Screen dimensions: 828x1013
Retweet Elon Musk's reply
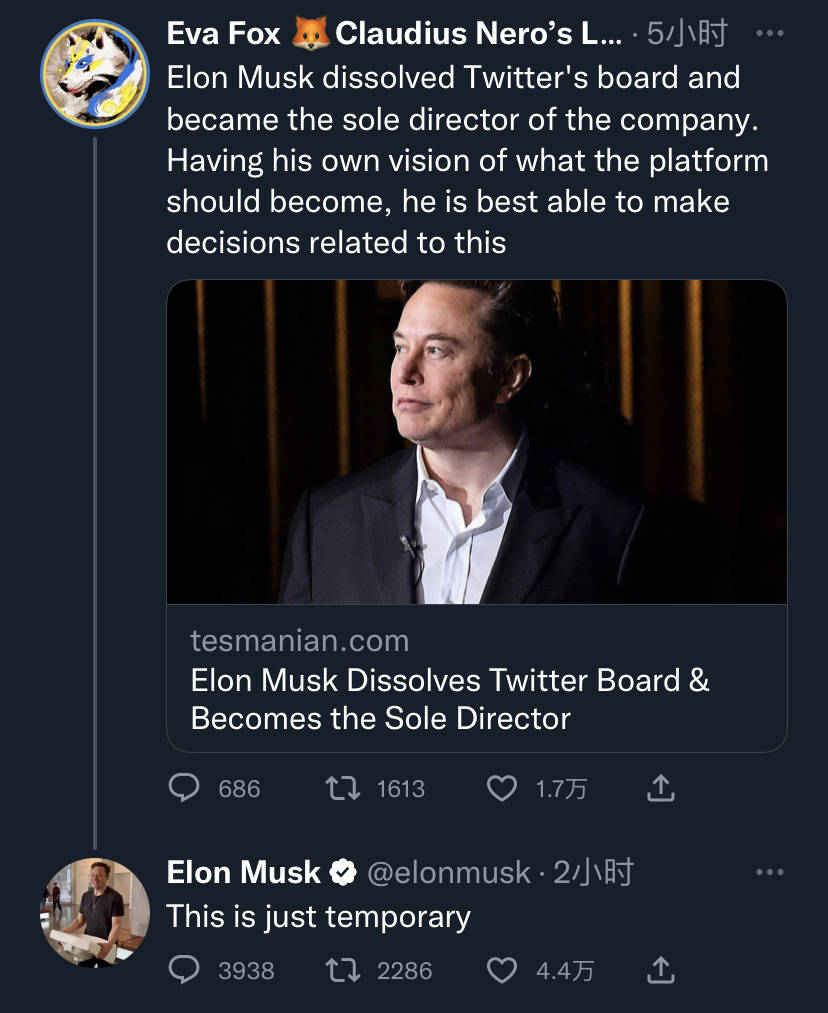(x=342, y=970)
